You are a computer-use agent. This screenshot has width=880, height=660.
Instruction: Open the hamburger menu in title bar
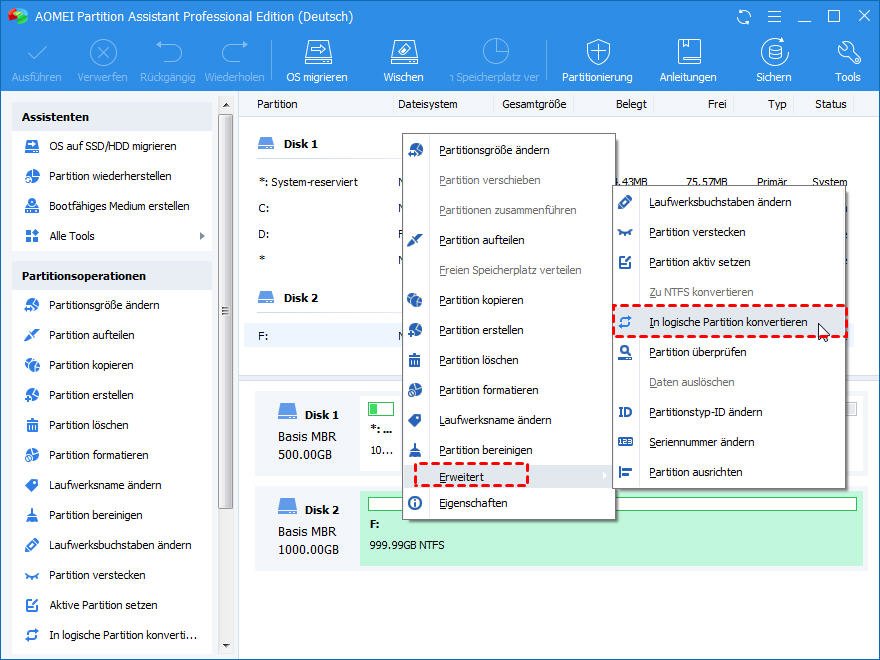click(774, 17)
